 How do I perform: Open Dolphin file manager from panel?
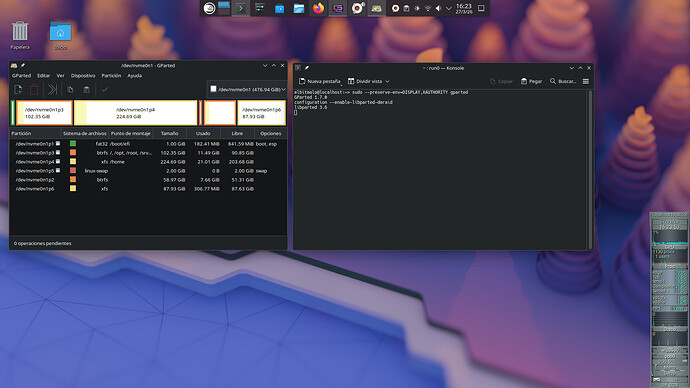pyautogui.click(x=299, y=8)
